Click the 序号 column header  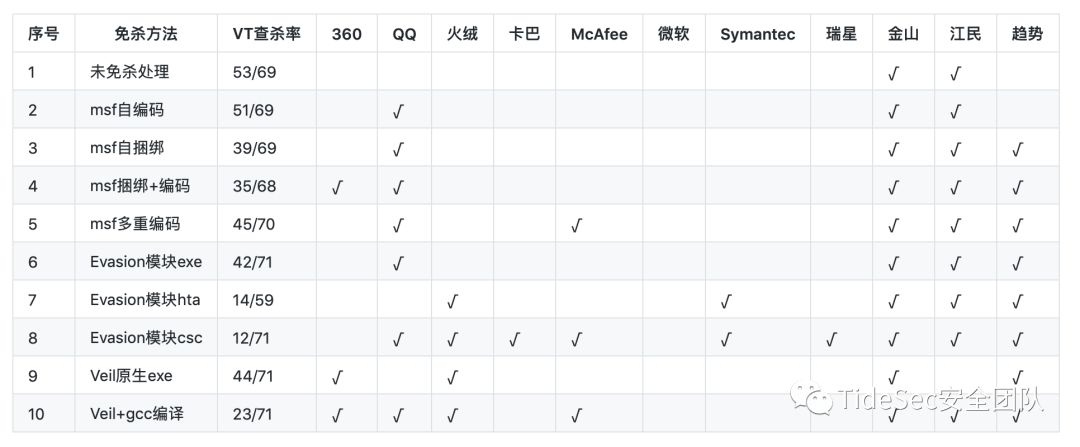point(44,34)
